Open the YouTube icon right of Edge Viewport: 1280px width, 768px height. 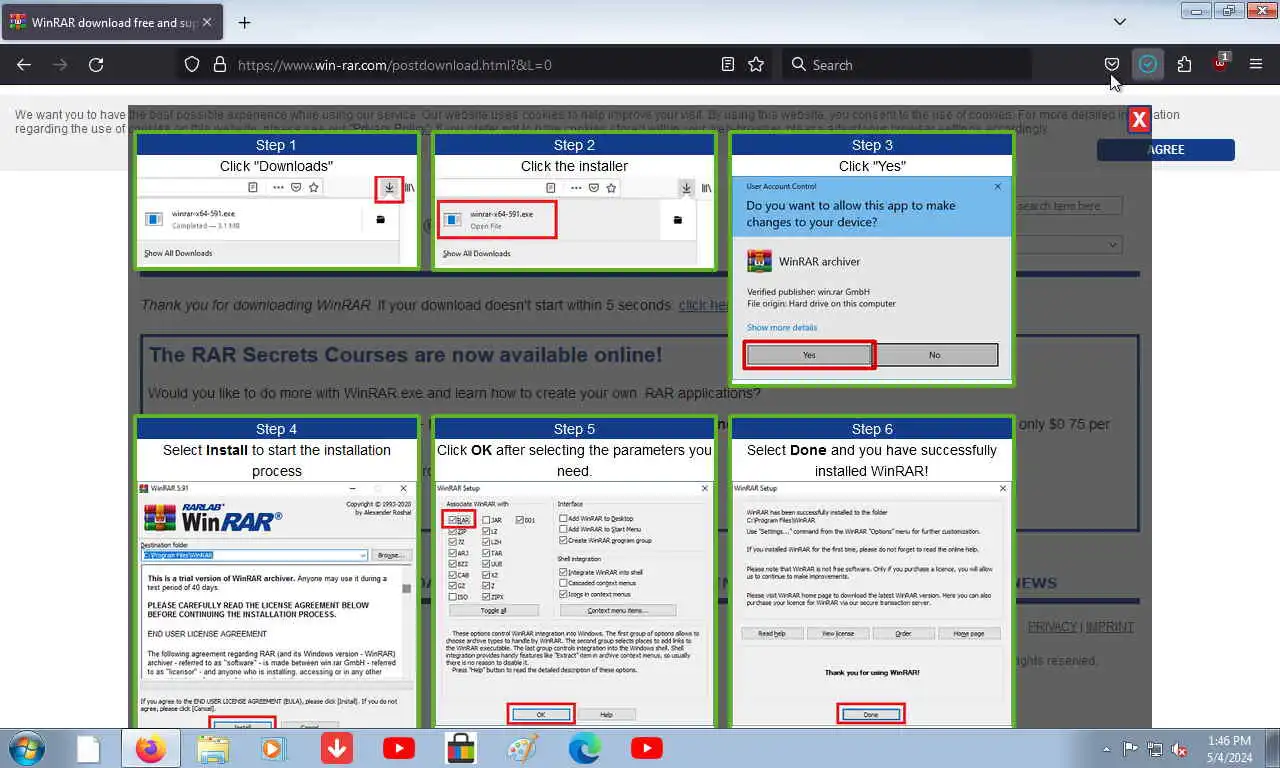647,748
